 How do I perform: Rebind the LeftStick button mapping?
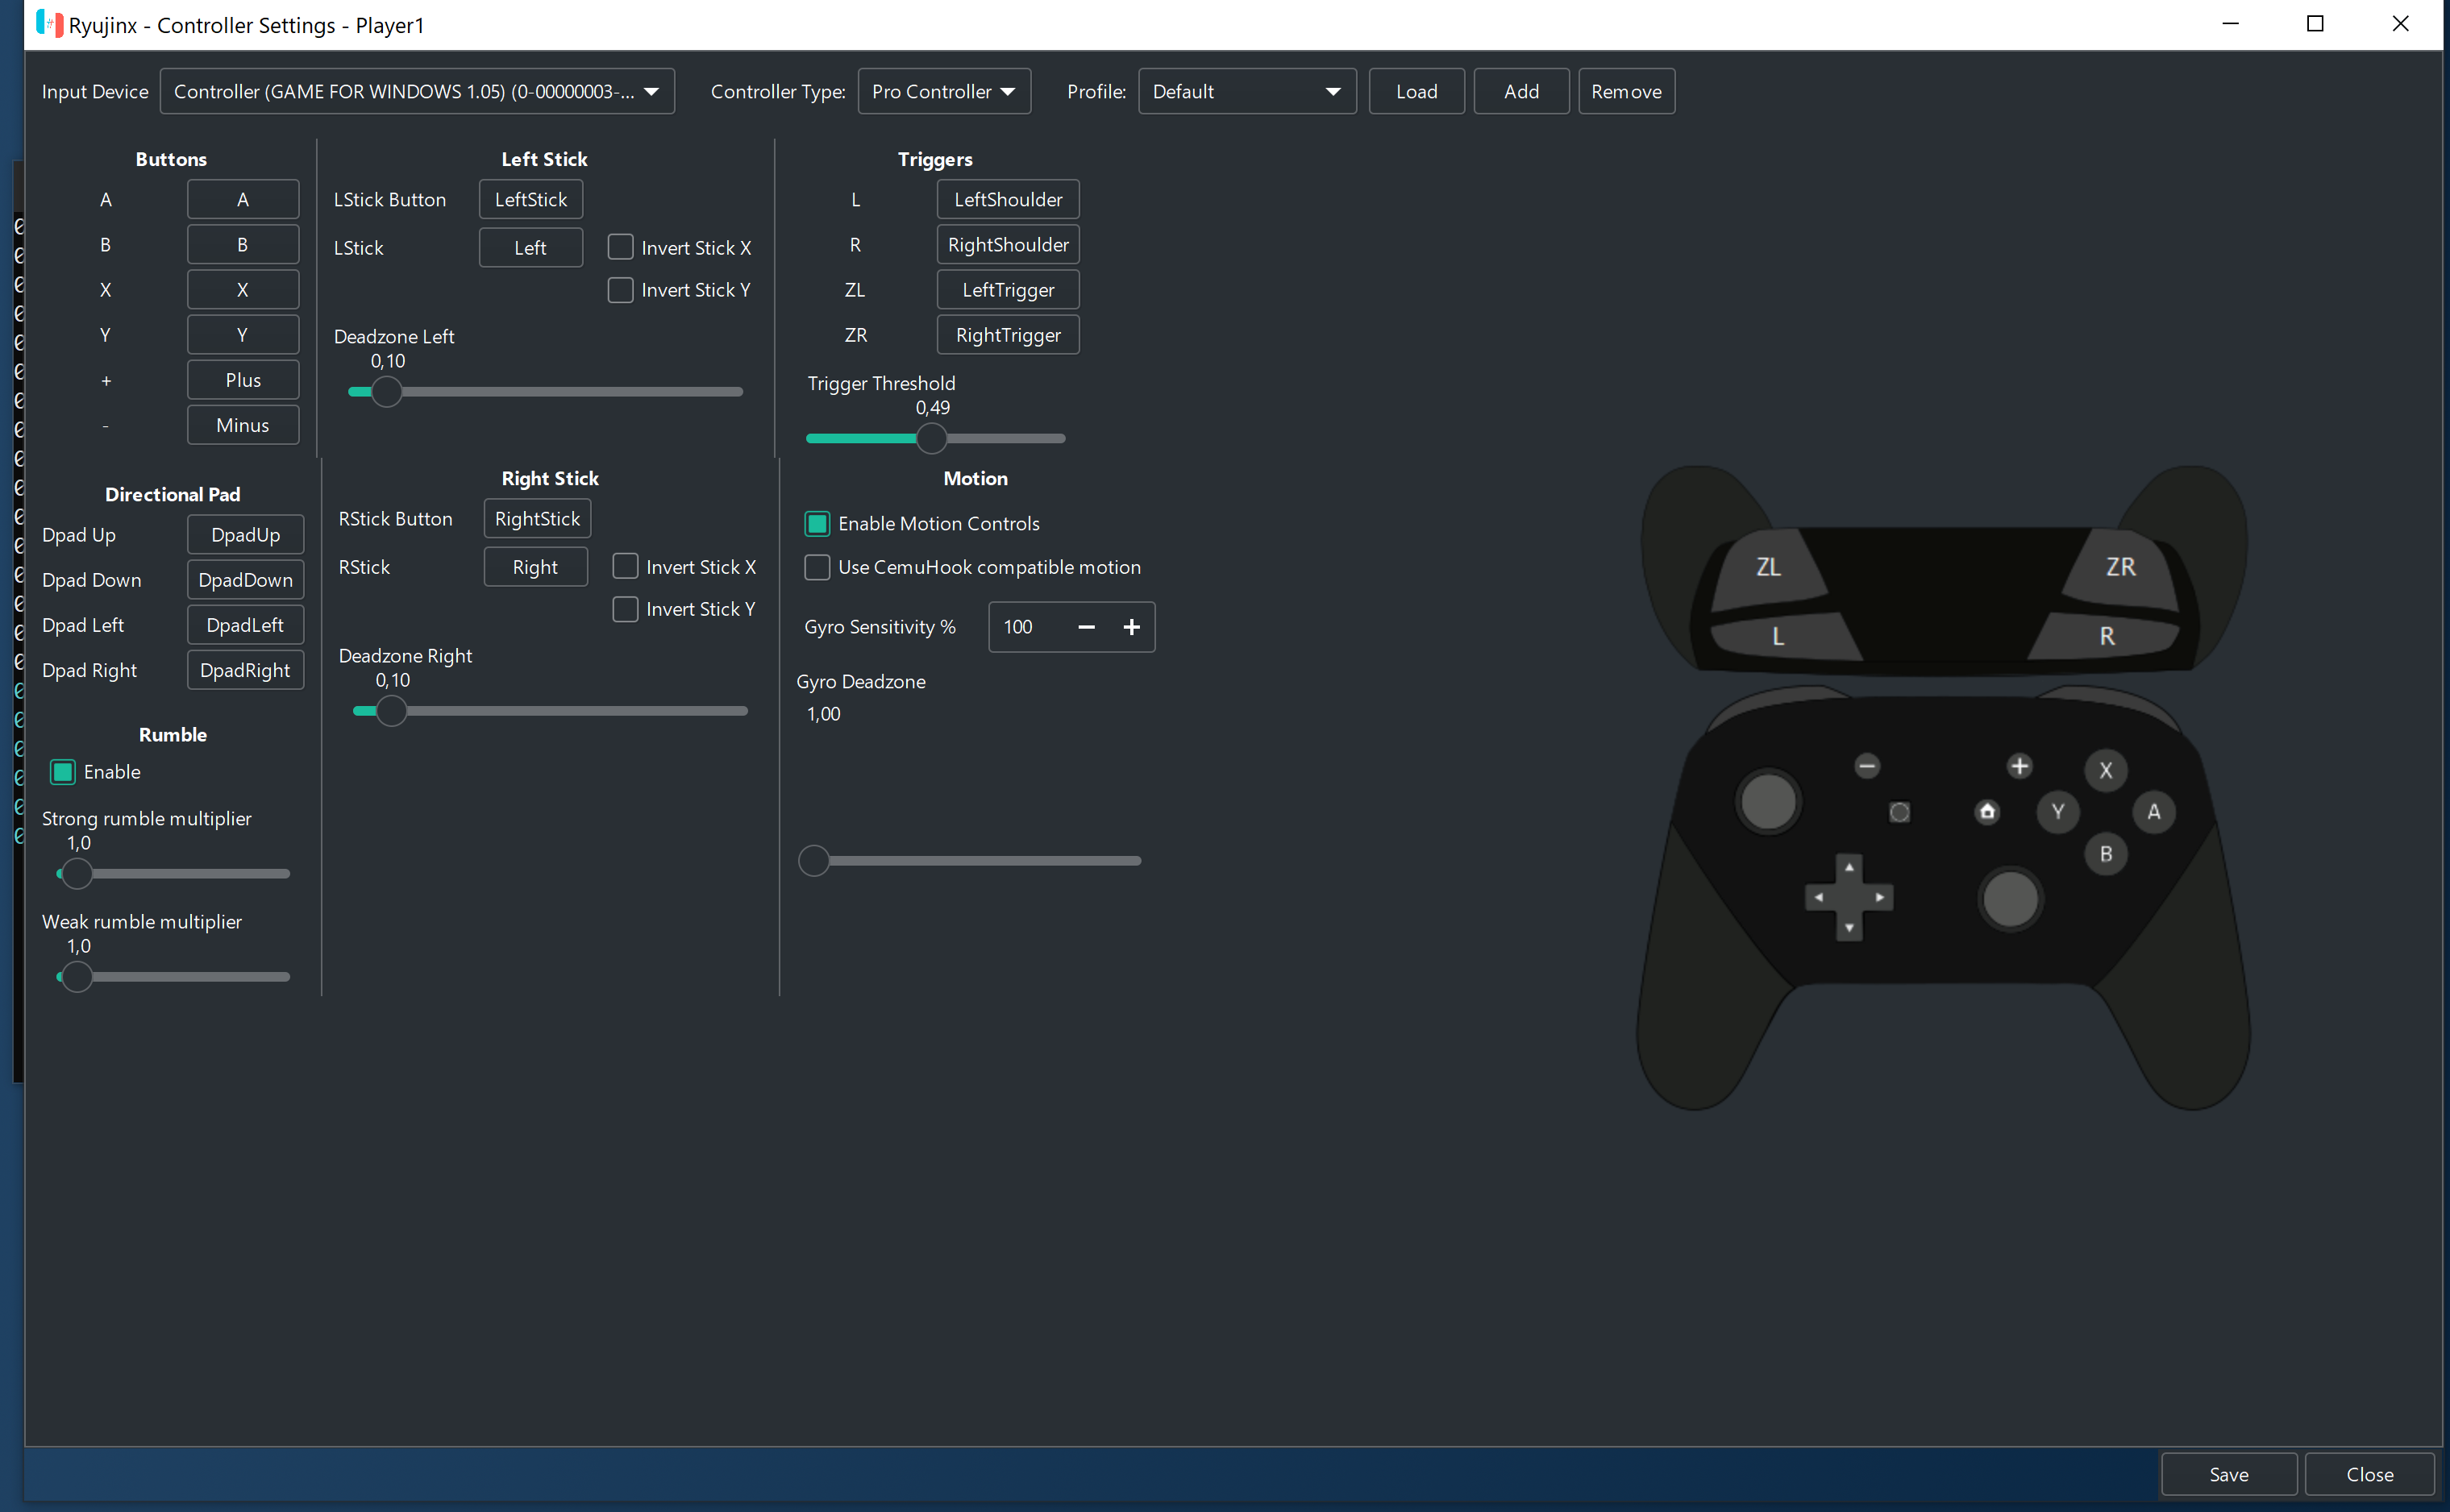click(x=531, y=199)
